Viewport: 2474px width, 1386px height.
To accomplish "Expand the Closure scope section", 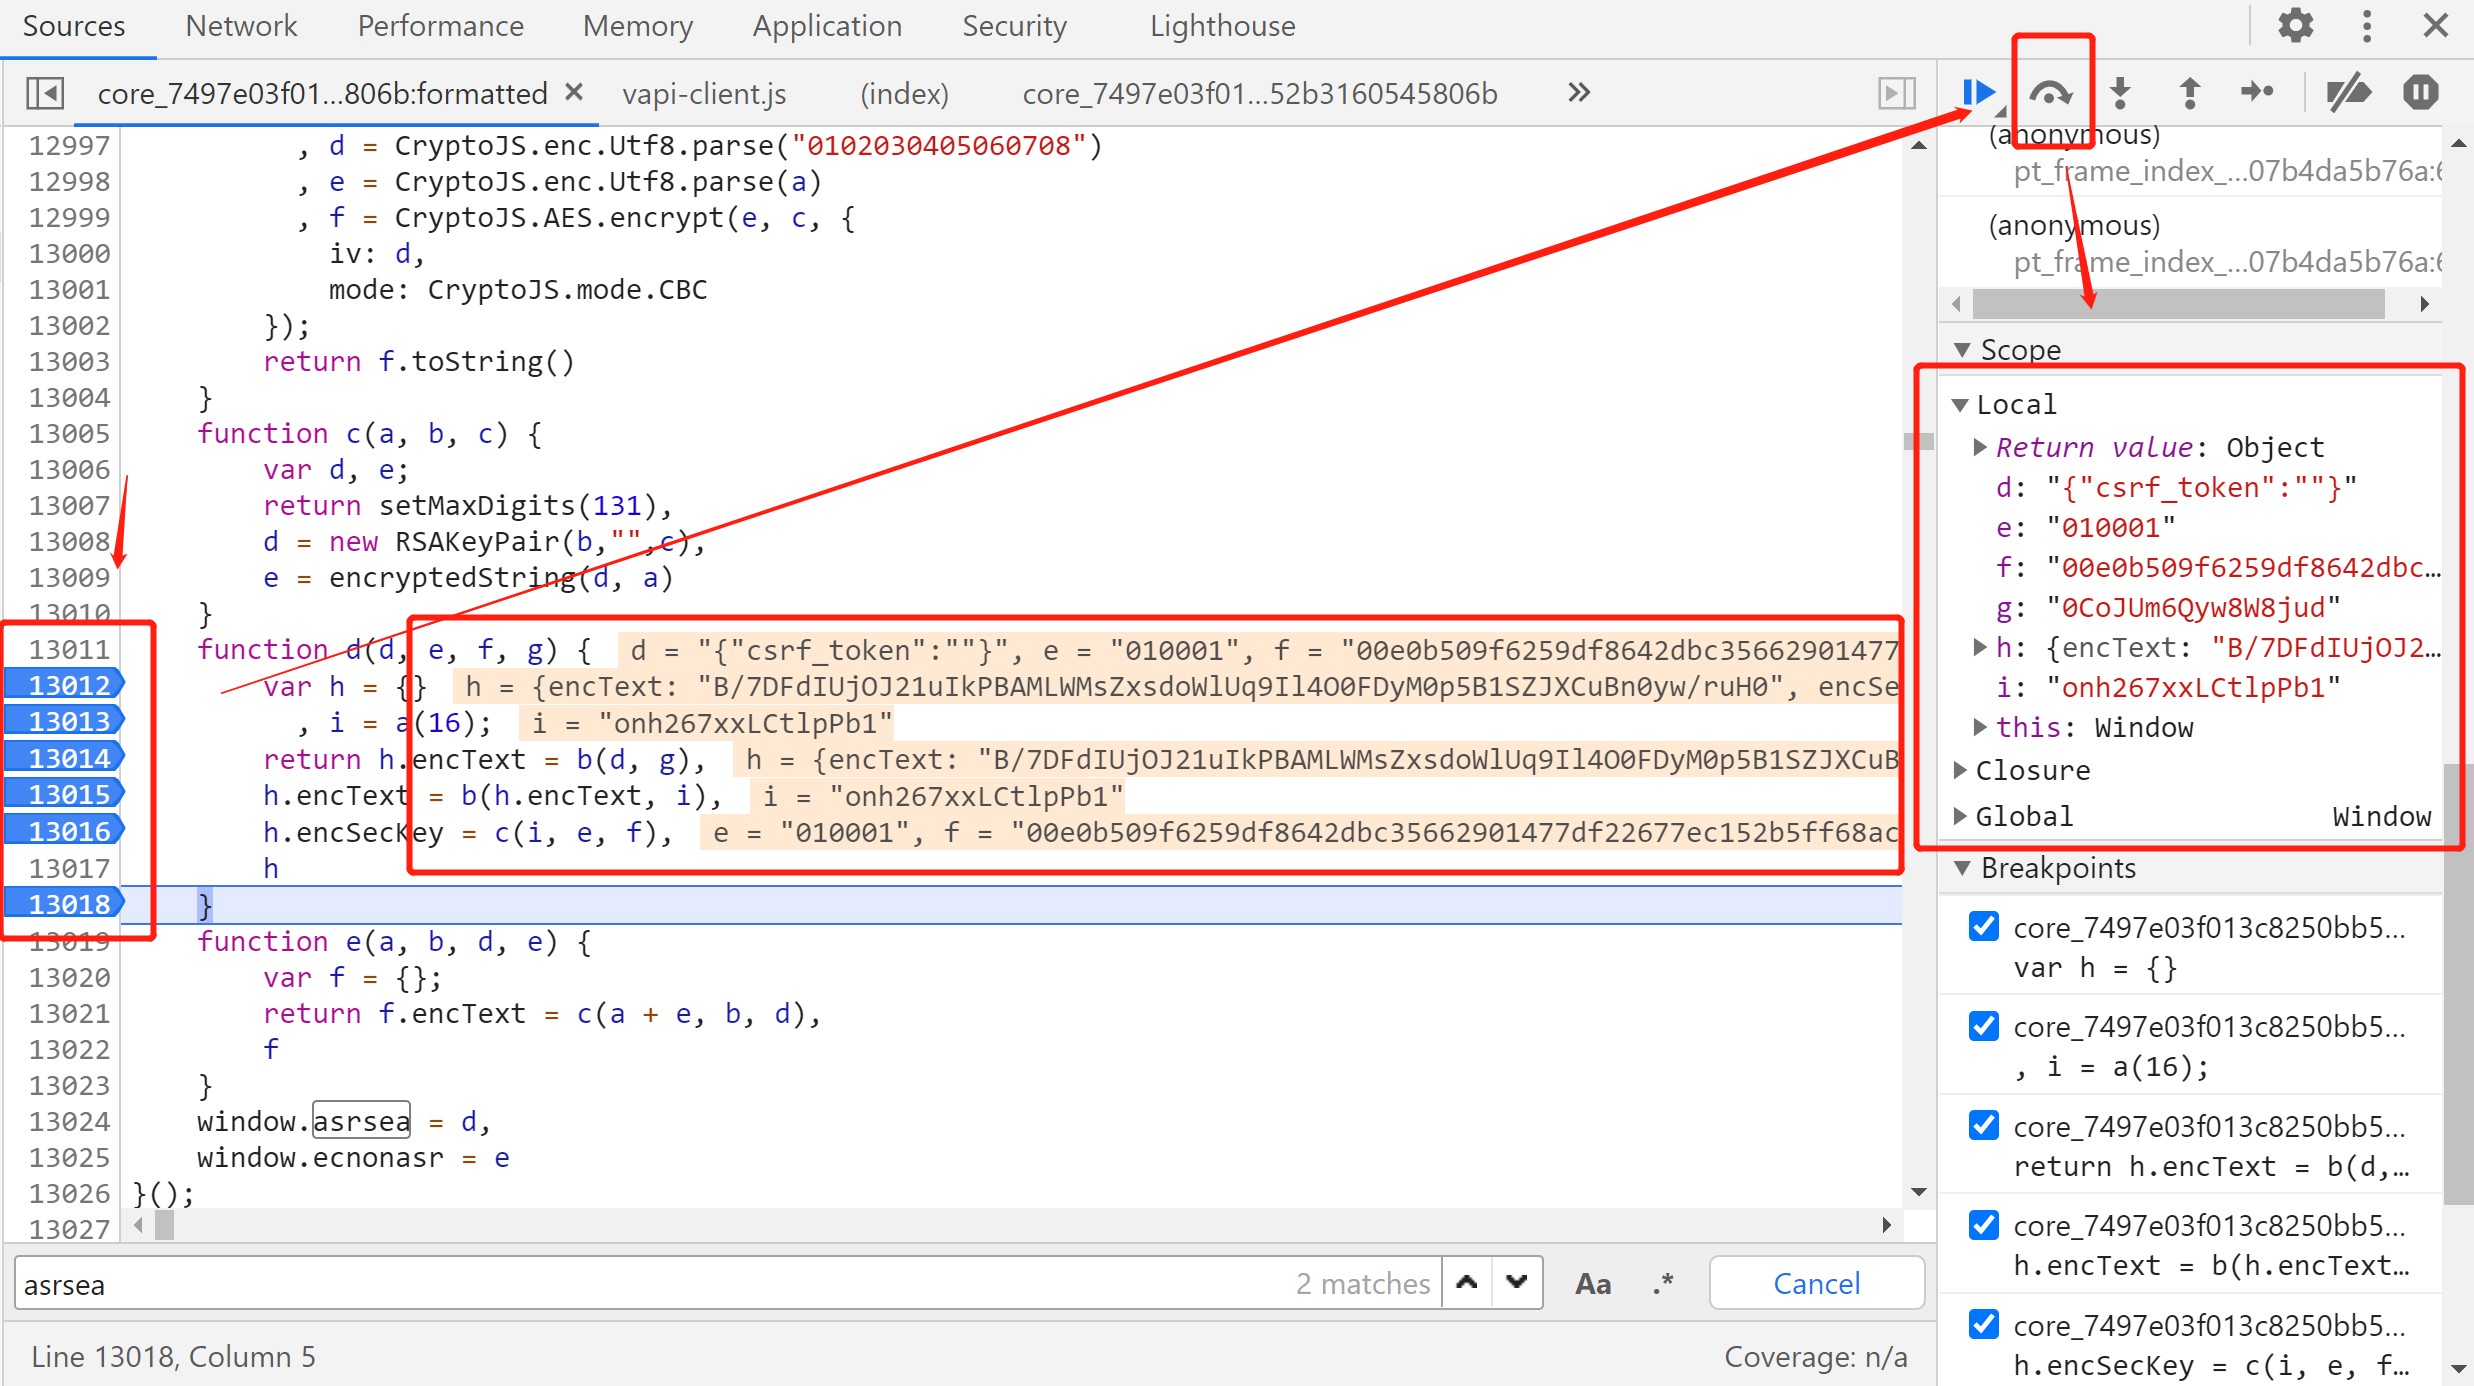I will (1960, 770).
